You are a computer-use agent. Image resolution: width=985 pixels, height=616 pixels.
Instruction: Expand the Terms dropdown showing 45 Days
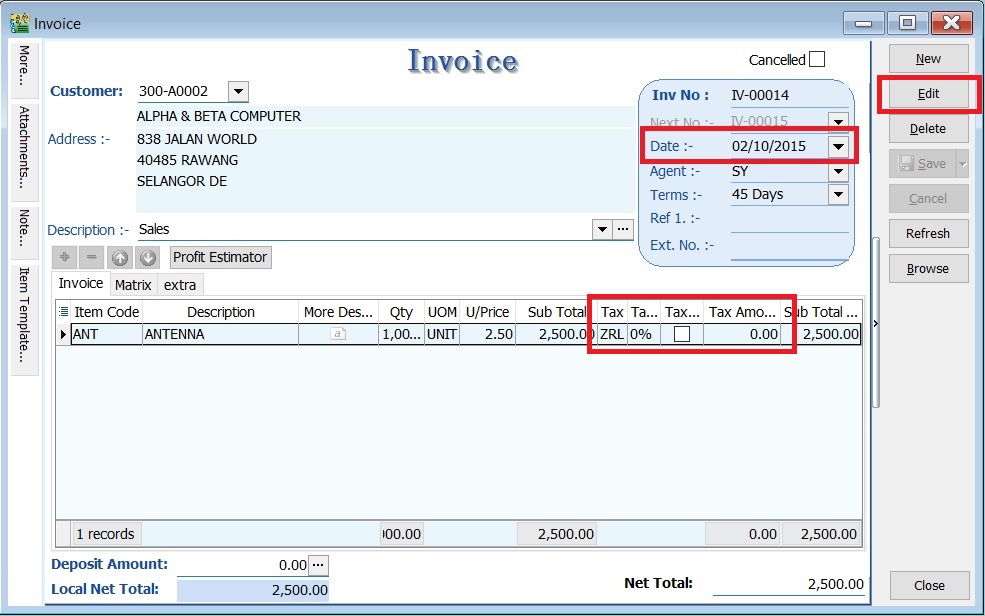tap(838, 195)
